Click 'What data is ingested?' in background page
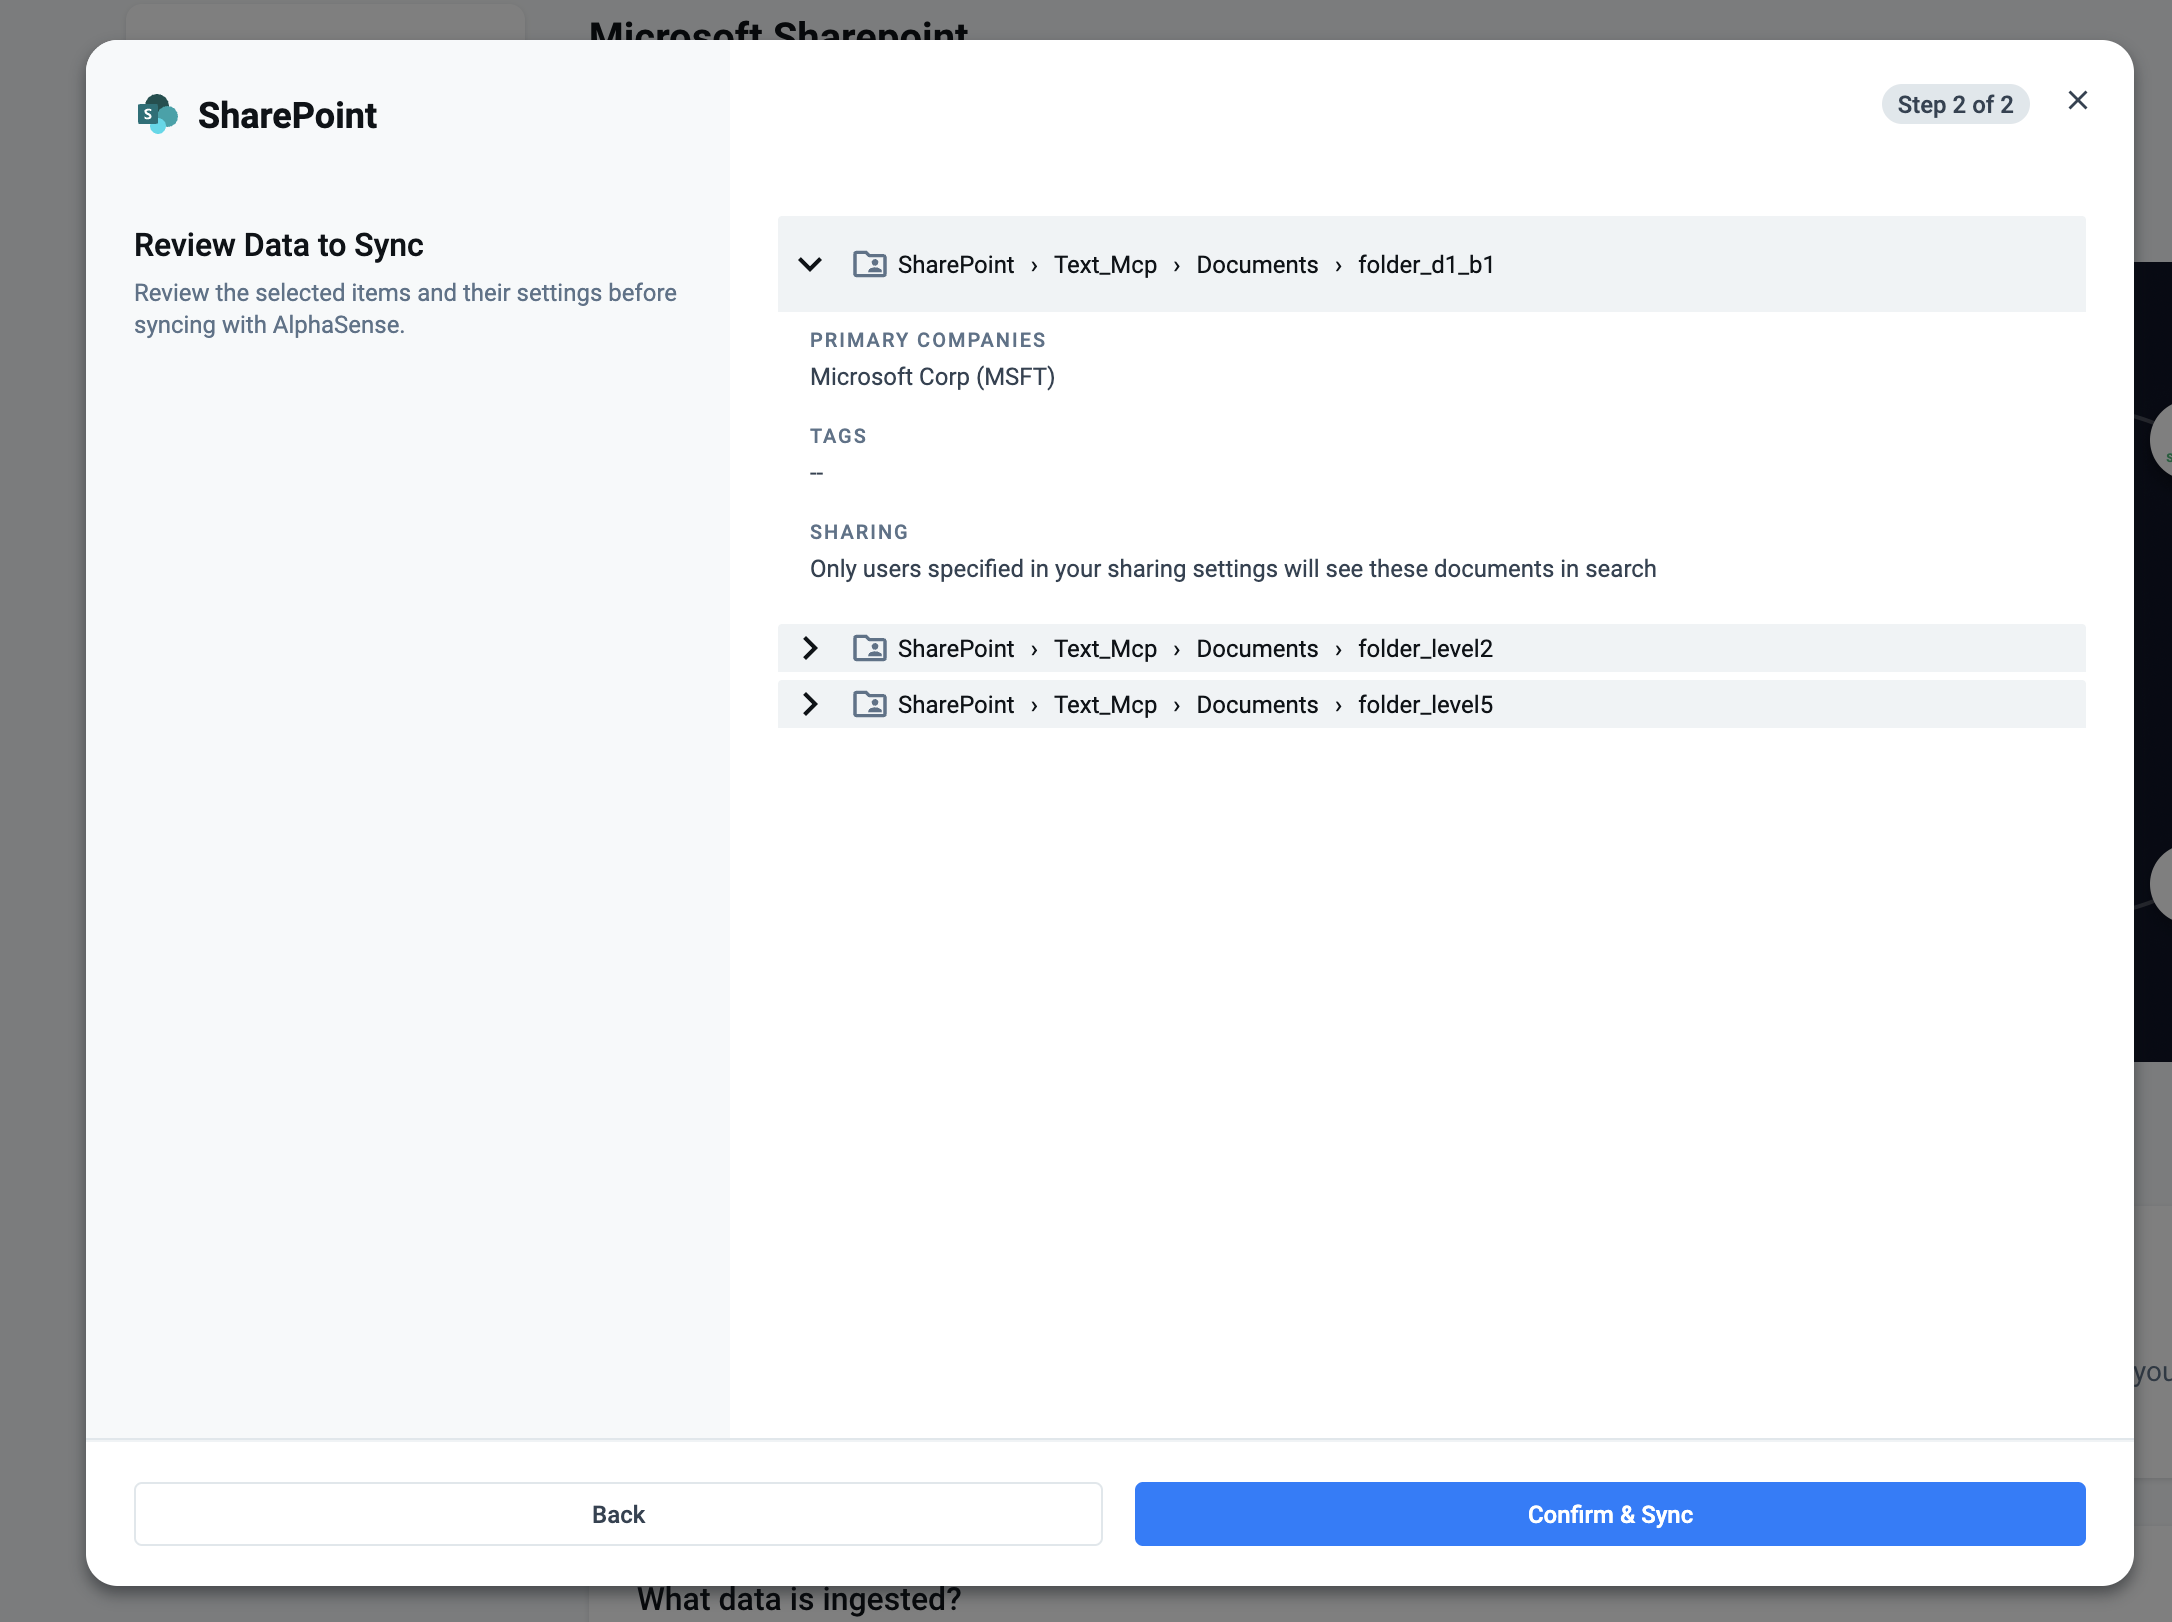The height and width of the screenshot is (1622, 2172). tap(799, 1600)
